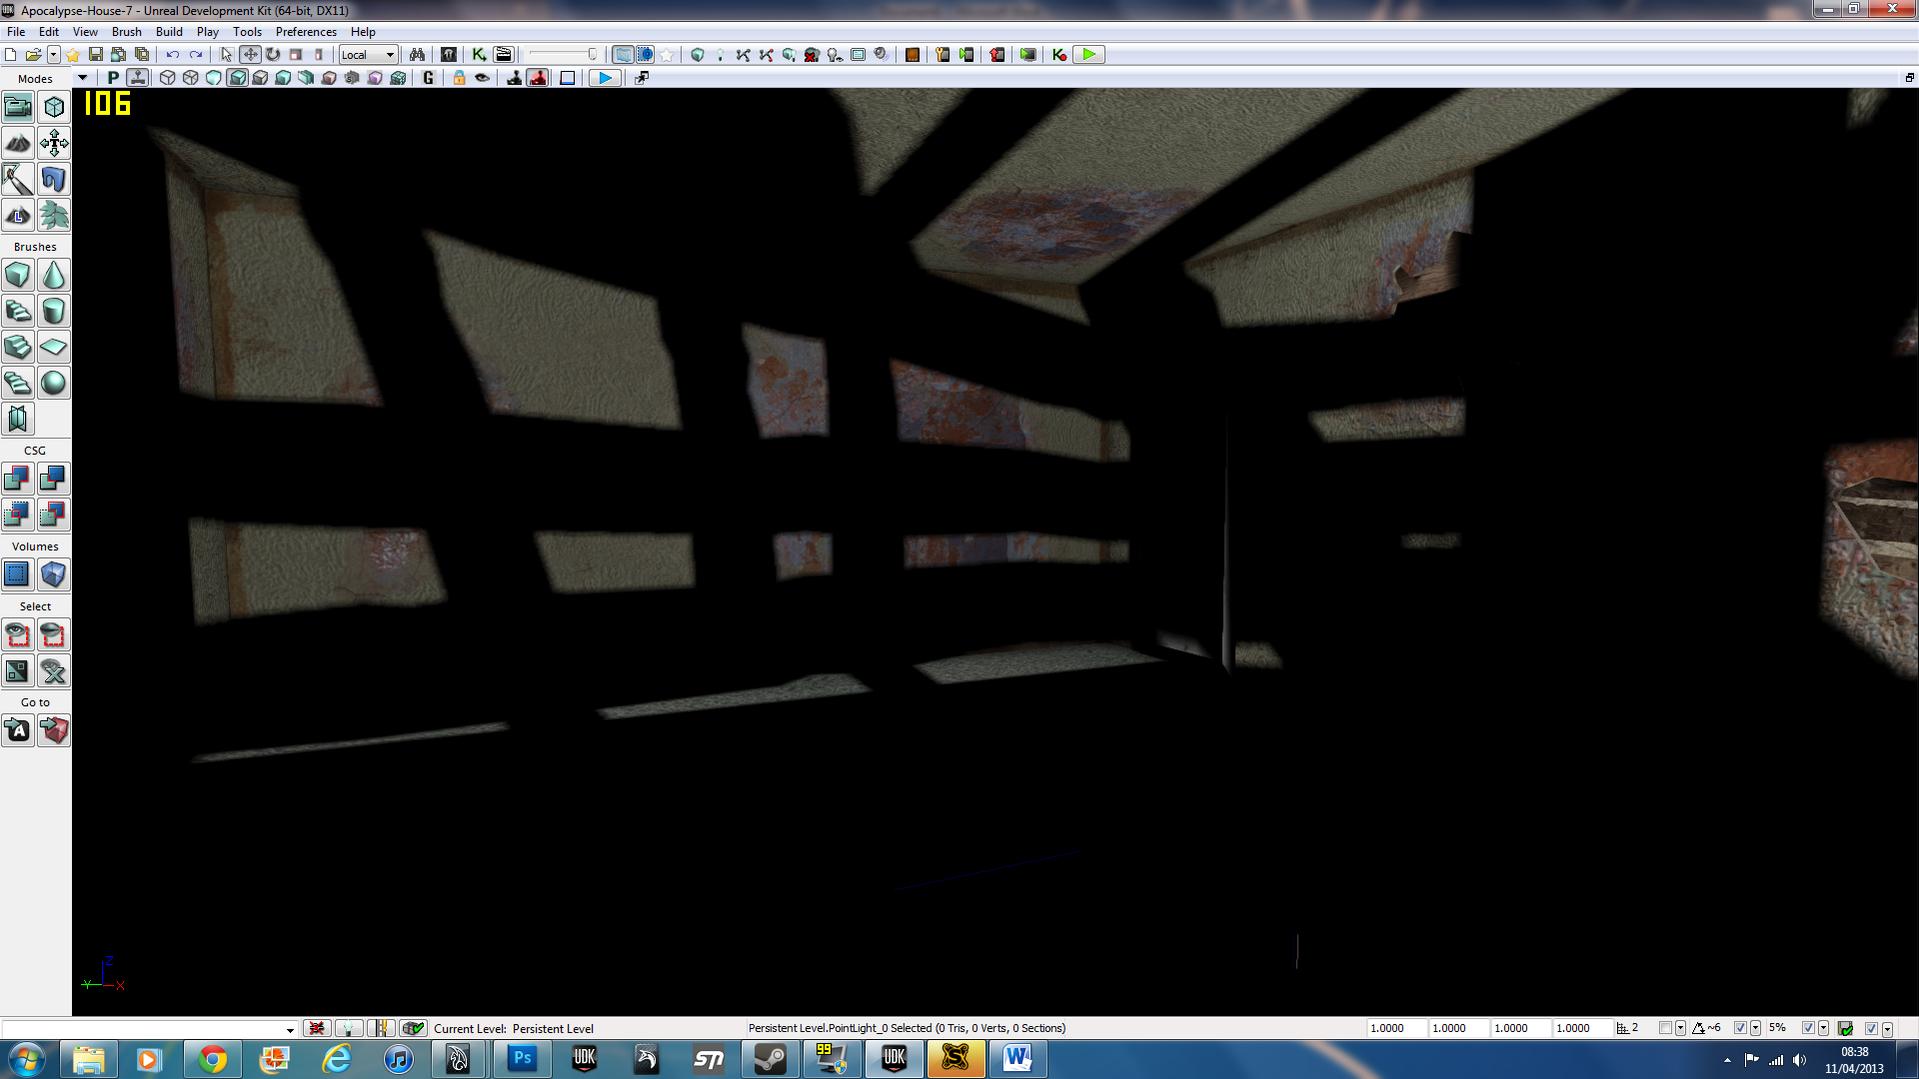Open the Build menu
The width and height of the screenshot is (1919, 1079).
[x=169, y=32]
